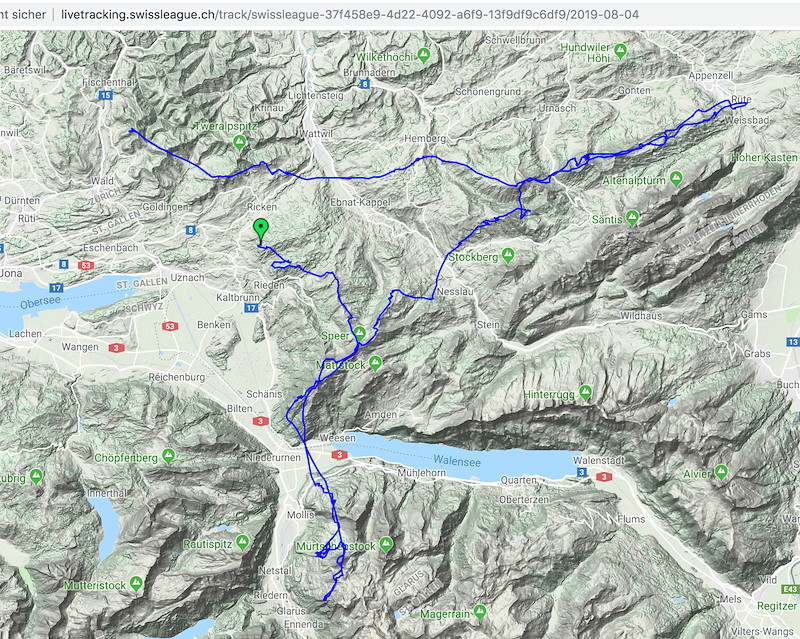Image resolution: width=800 pixels, height=639 pixels.
Task: Select the Wilkethöchi mountain icon
Action: (x=424, y=53)
